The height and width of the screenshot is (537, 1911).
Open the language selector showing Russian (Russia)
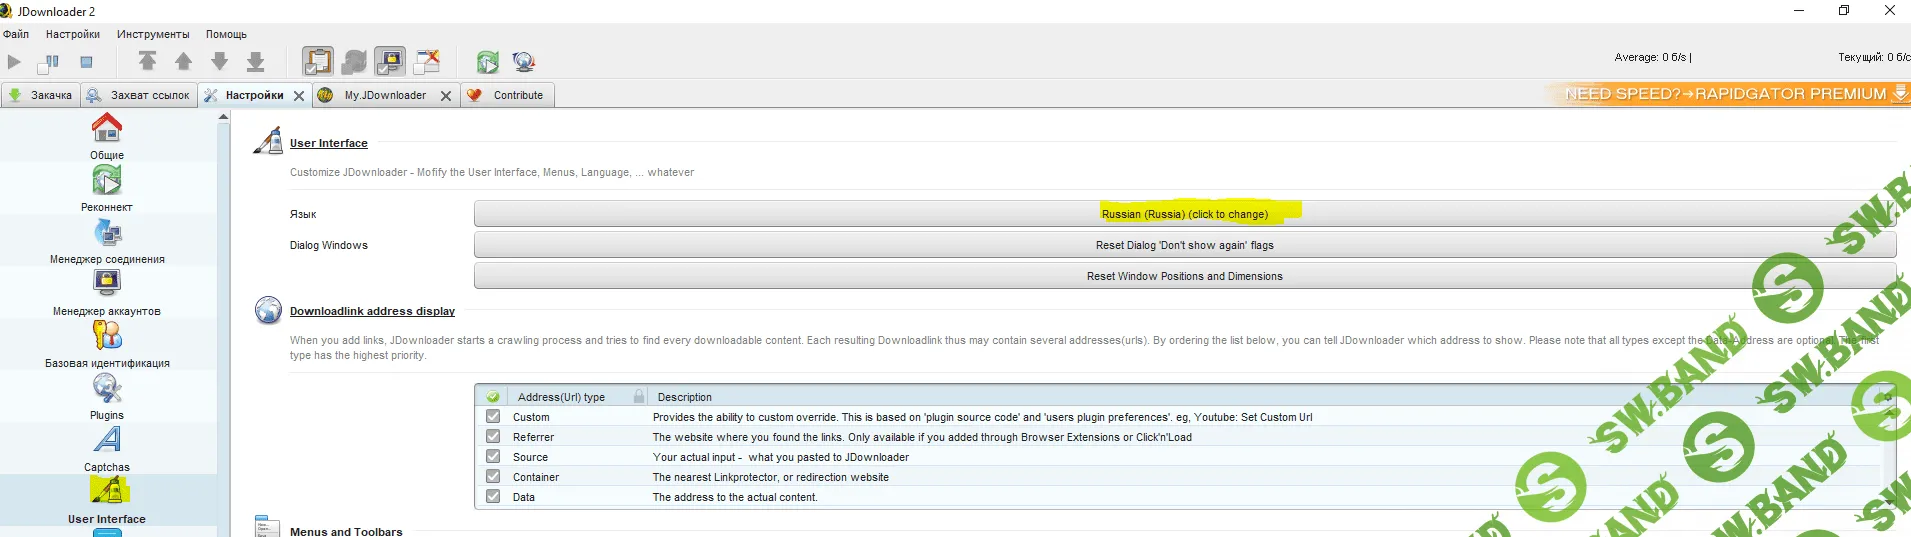pyautogui.click(x=1184, y=214)
